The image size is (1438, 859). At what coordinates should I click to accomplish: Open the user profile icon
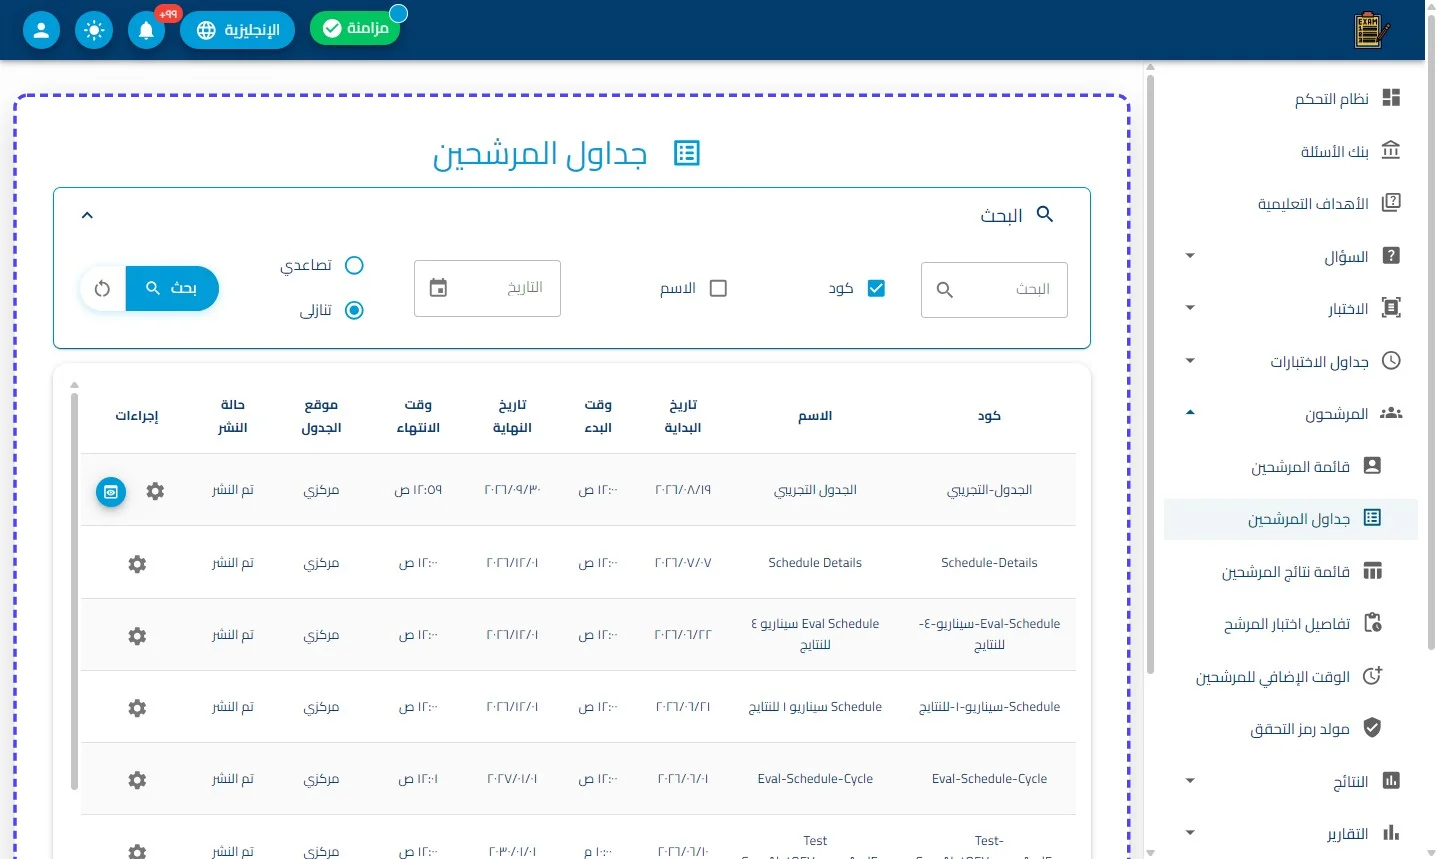coord(41,30)
